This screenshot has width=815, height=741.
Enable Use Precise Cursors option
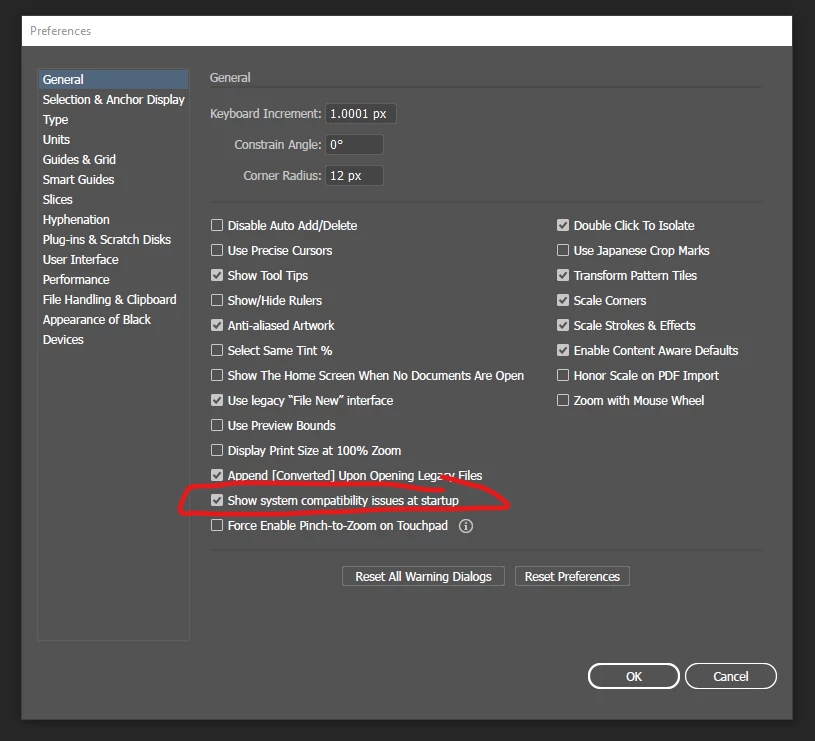pos(217,250)
